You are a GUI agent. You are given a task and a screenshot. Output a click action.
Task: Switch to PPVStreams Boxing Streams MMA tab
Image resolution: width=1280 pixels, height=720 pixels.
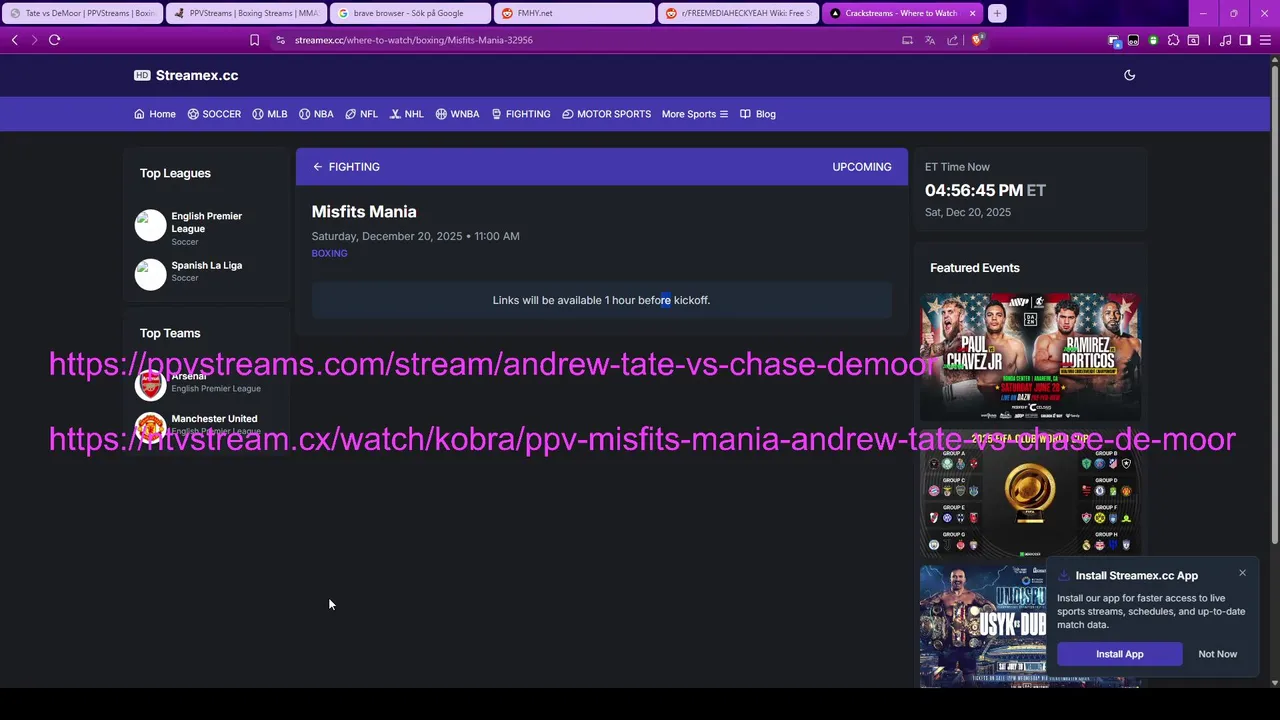point(246,13)
